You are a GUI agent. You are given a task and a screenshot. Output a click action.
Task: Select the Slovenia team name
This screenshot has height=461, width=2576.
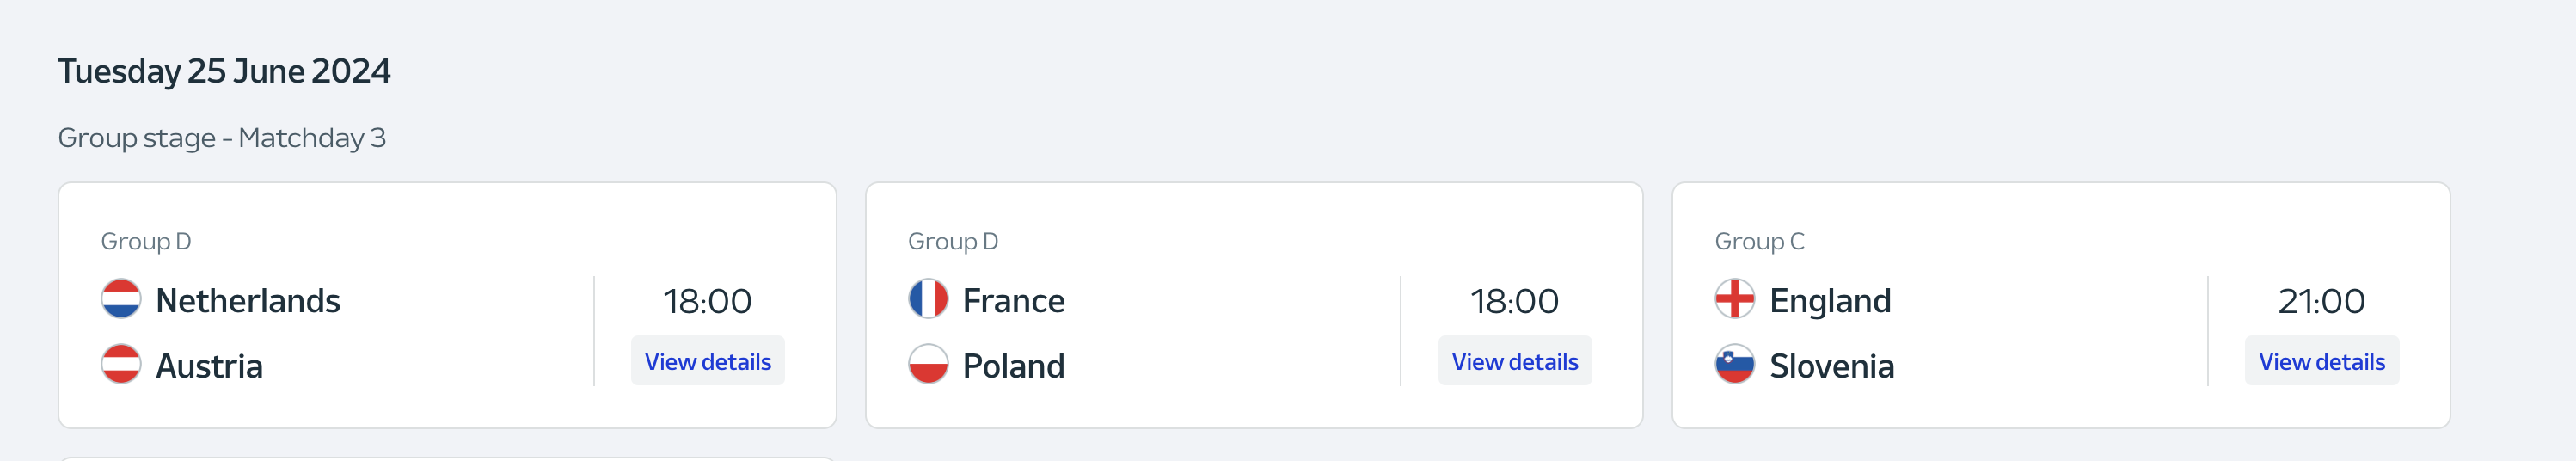[1831, 366]
